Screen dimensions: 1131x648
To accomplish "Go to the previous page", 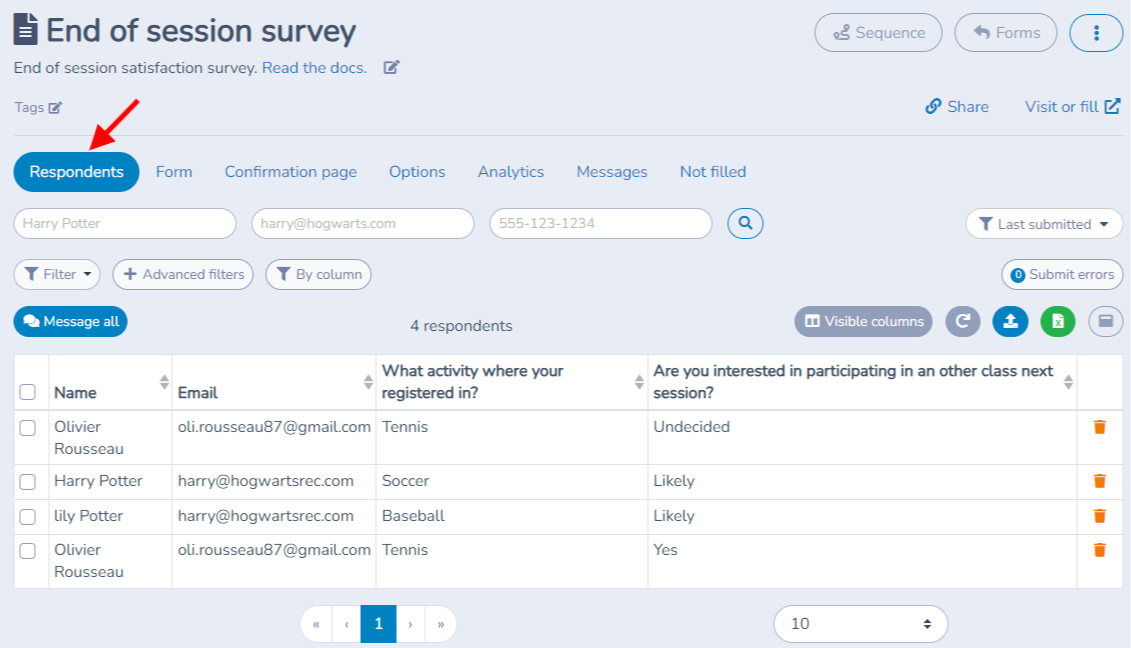I will click(347, 624).
